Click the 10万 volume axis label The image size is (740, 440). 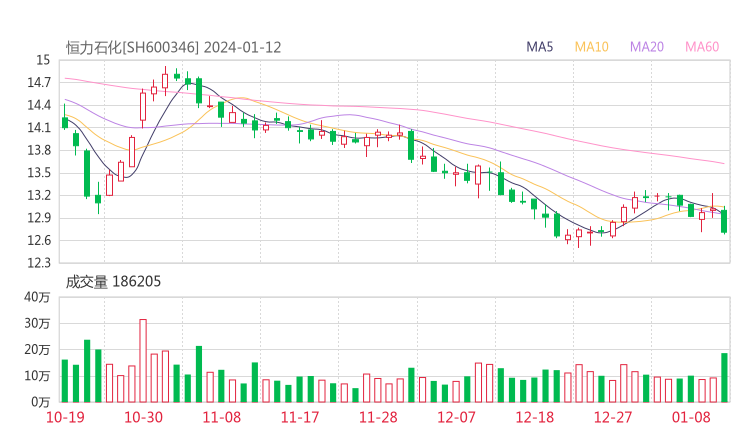[37, 376]
